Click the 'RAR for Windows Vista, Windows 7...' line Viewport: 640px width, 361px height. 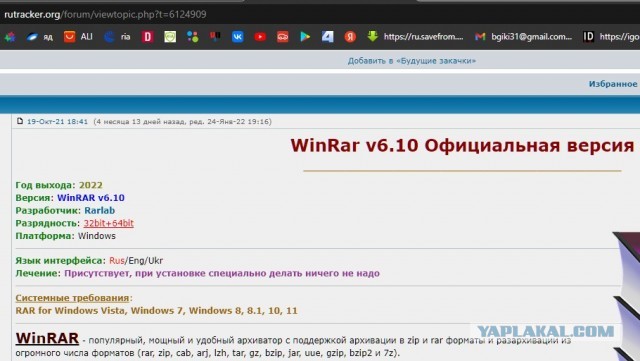click(x=156, y=310)
